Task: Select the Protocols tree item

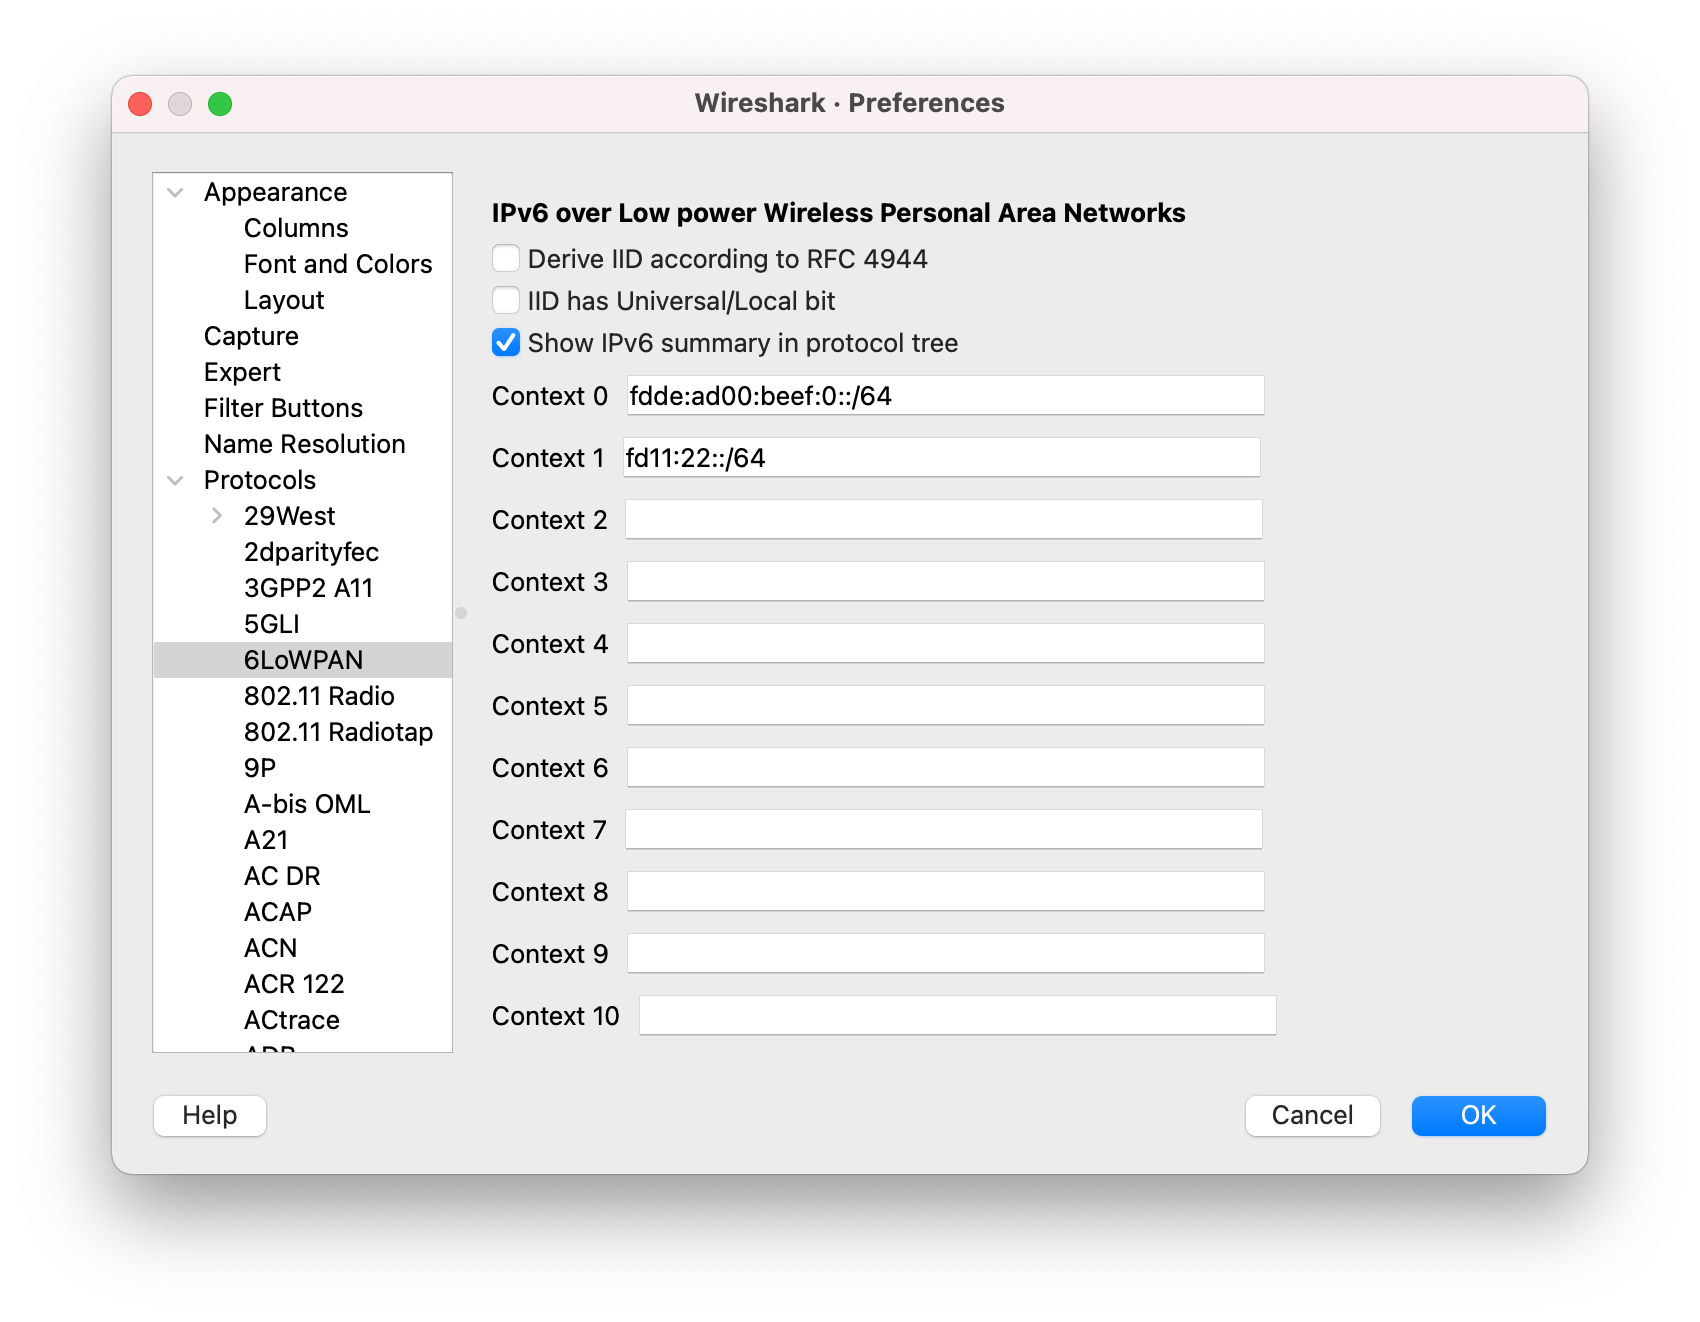Action: point(259,480)
